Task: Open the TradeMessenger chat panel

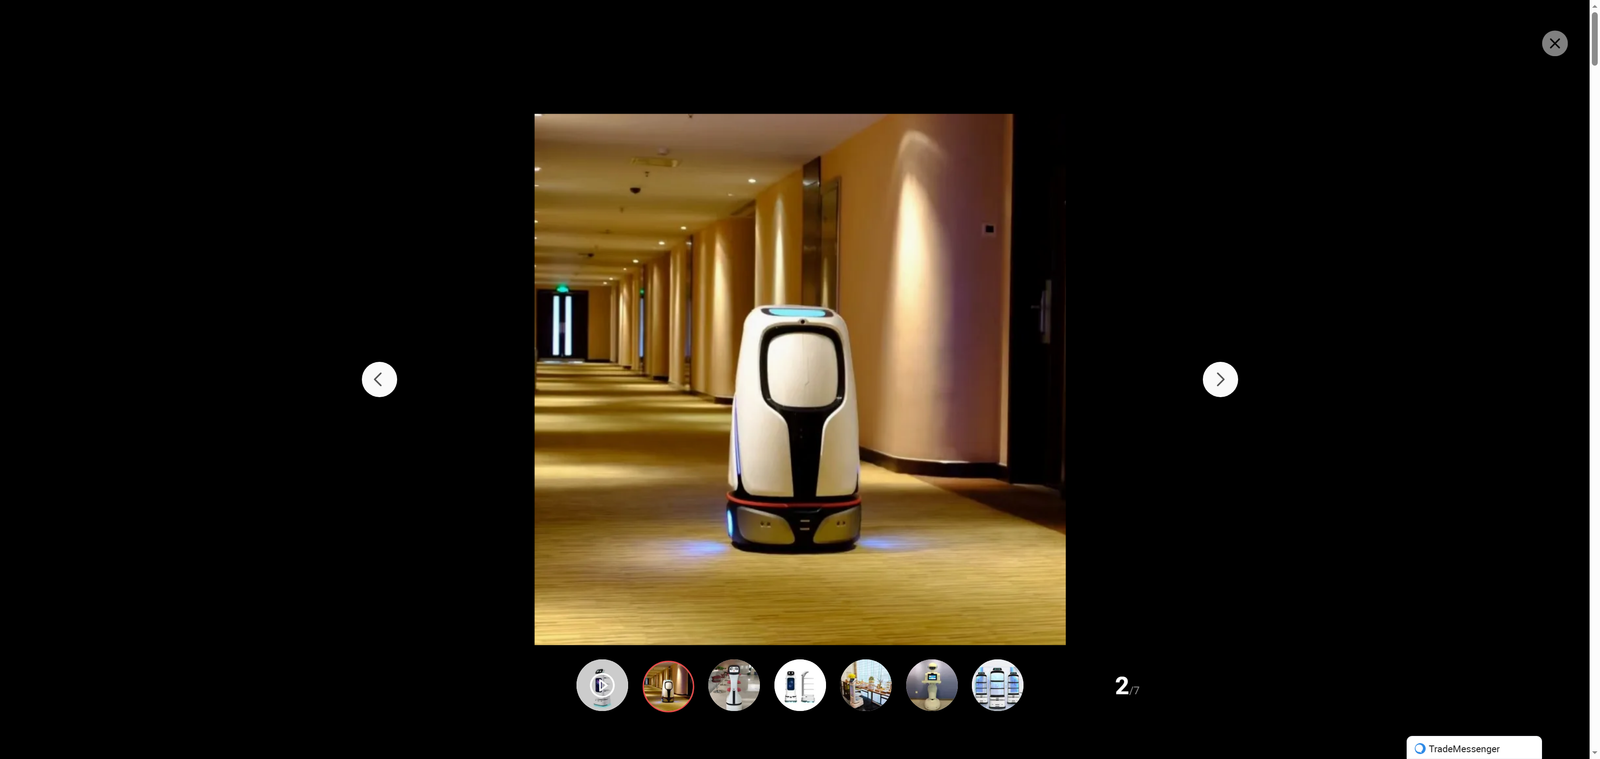Action: click(1473, 748)
